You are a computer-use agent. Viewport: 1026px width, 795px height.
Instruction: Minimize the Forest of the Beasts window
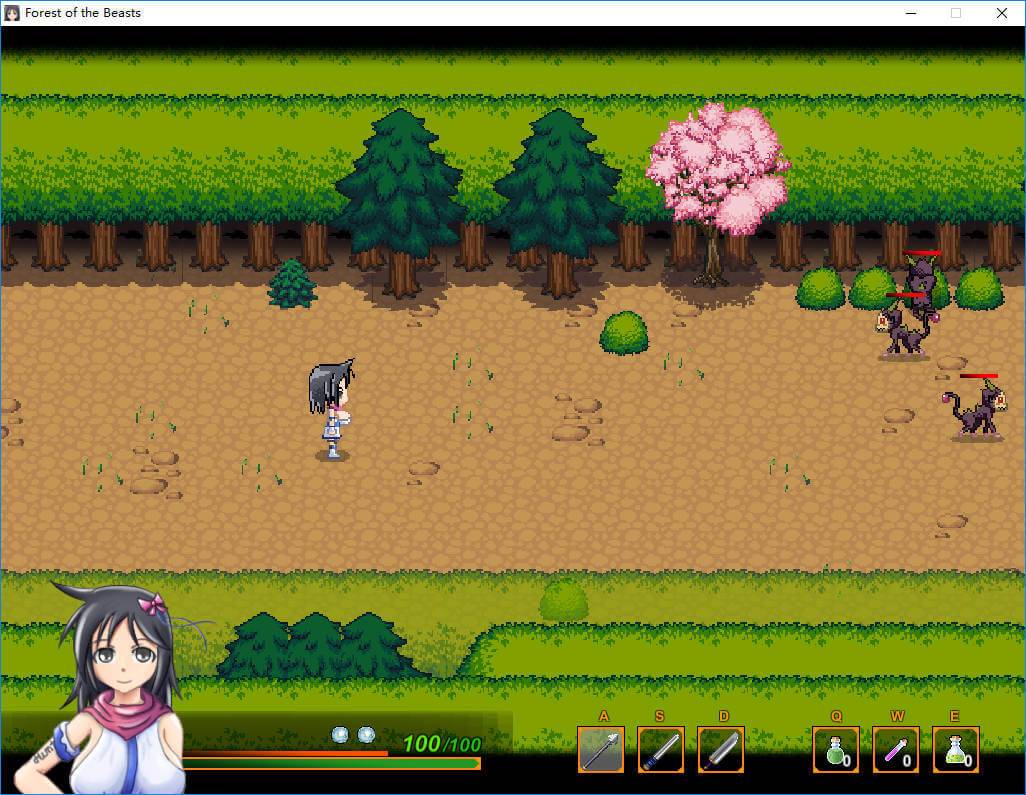[911, 13]
